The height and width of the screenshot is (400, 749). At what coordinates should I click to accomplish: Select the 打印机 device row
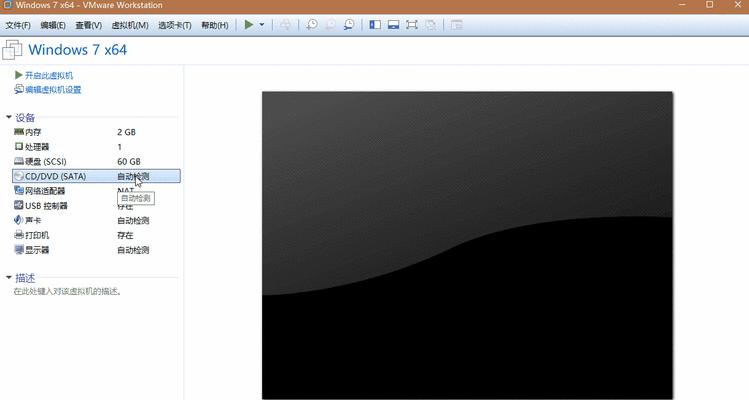coord(96,235)
